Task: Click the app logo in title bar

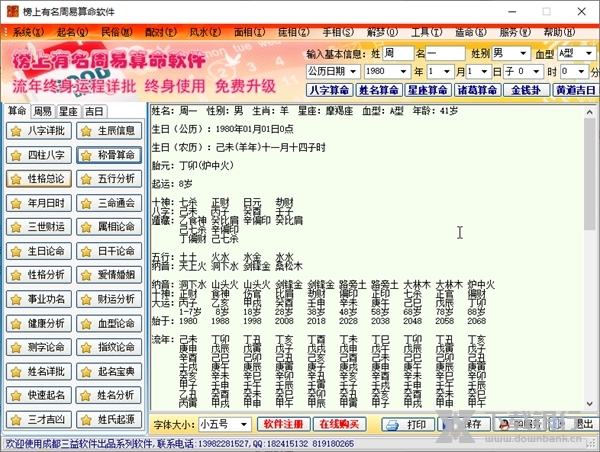Action: click(13, 11)
